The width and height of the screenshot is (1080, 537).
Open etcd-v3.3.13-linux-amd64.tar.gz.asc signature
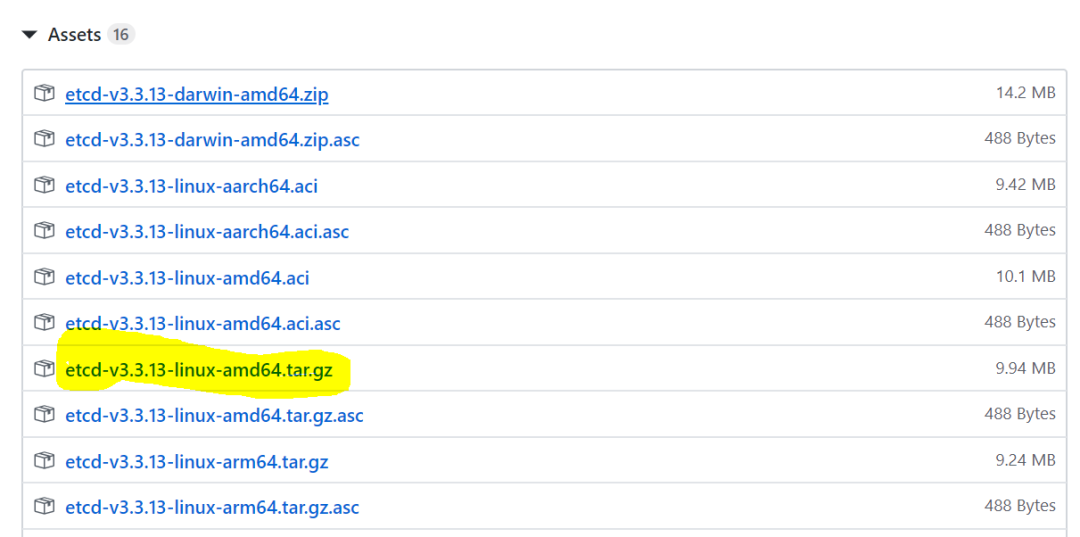click(x=214, y=416)
